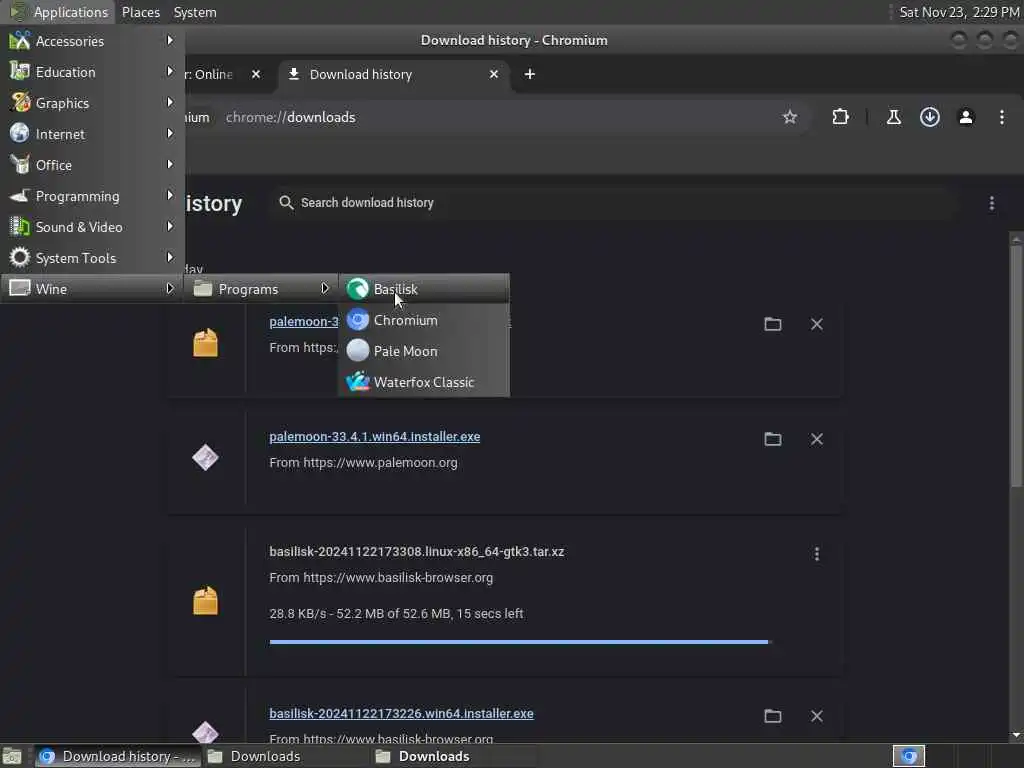Select Pale Moon in Programs submenu
This screenshot has height=768, width=1024.
point(423,351)
